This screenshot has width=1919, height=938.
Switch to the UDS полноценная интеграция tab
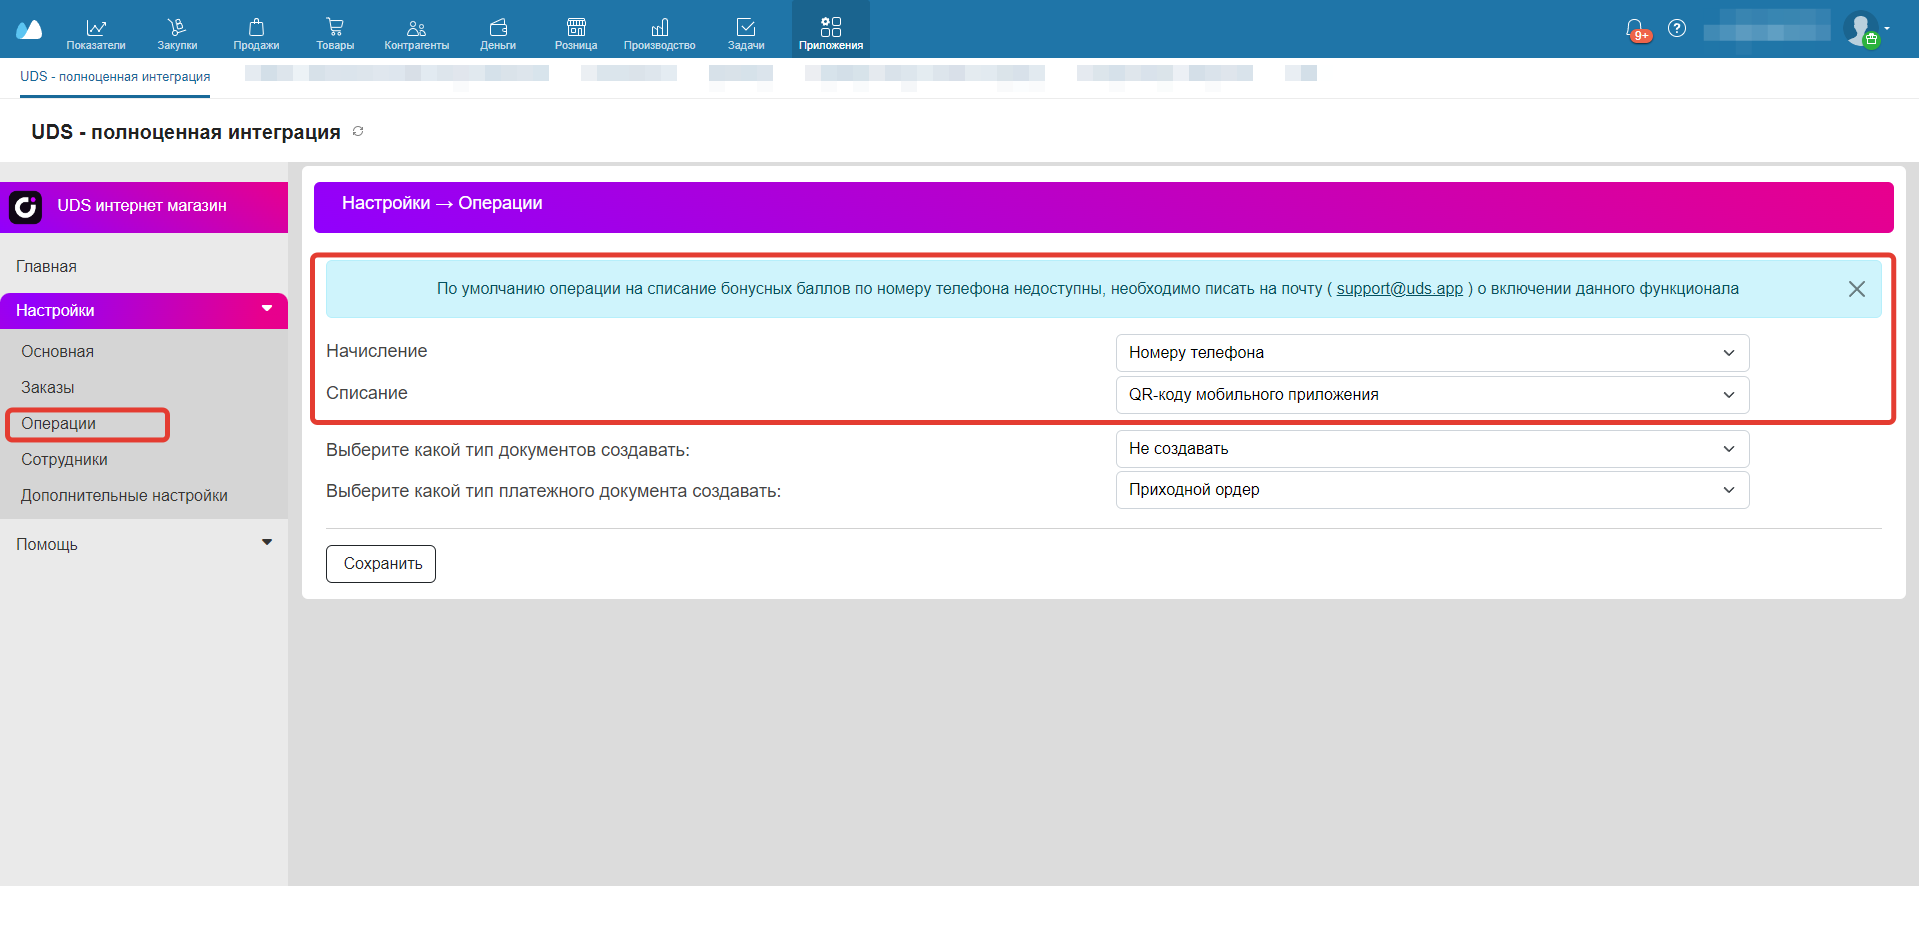[115, 77]
